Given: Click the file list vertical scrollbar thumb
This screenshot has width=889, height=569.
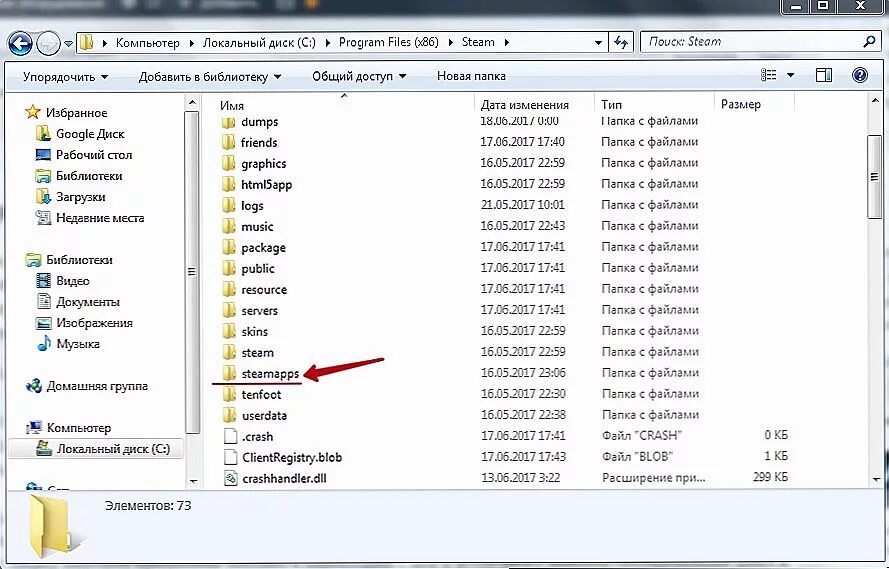Looking at the screenshot, I should tap(874, 177).
